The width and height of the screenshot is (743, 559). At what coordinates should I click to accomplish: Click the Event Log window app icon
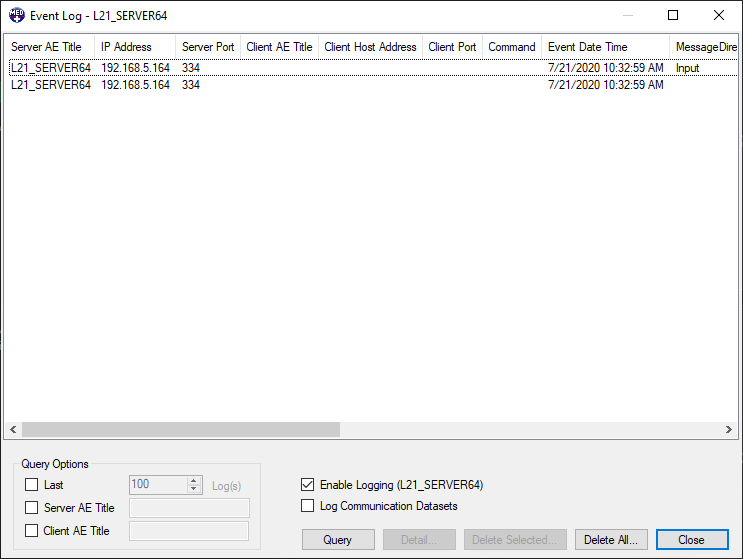(17, 16)
